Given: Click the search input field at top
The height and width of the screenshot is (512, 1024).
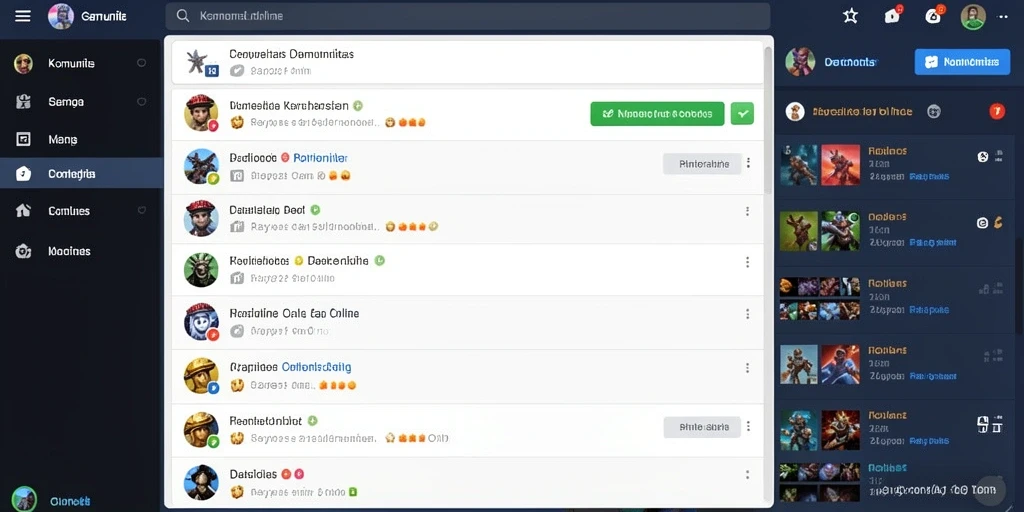Looking at the screenshot, I should pos(468,16).
